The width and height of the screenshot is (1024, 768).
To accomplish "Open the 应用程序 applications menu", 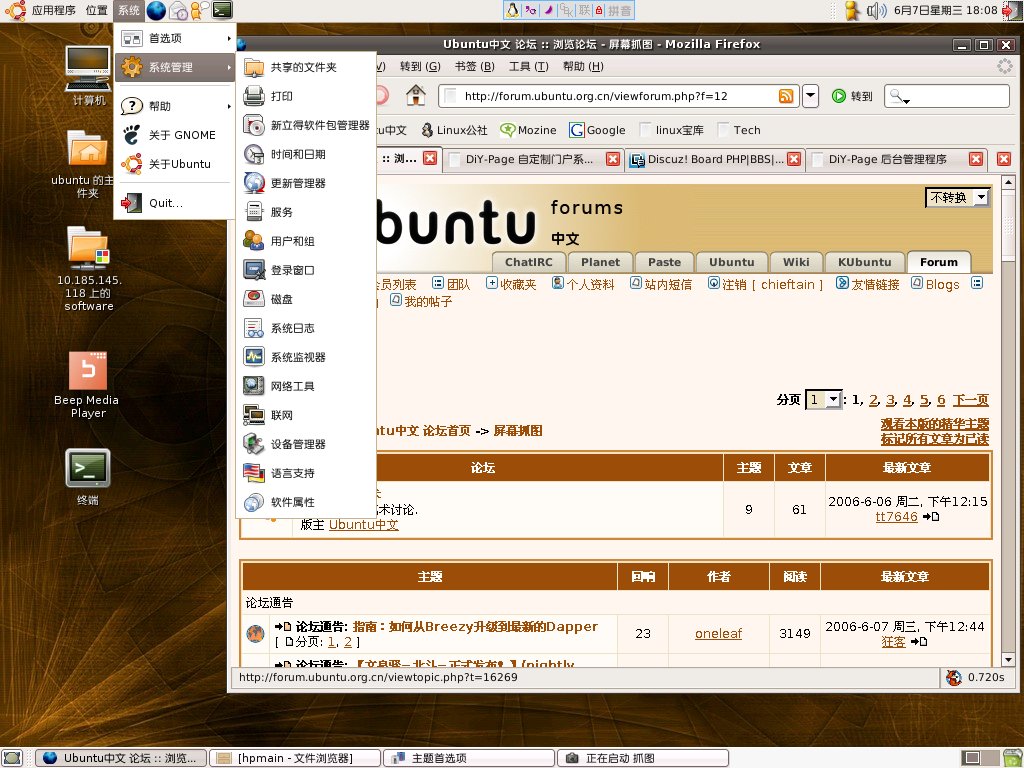I will (x=54, y=10).
